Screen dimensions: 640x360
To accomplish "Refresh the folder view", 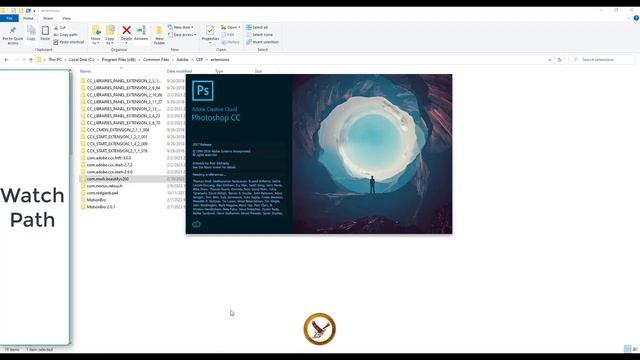I will [560, 60].
